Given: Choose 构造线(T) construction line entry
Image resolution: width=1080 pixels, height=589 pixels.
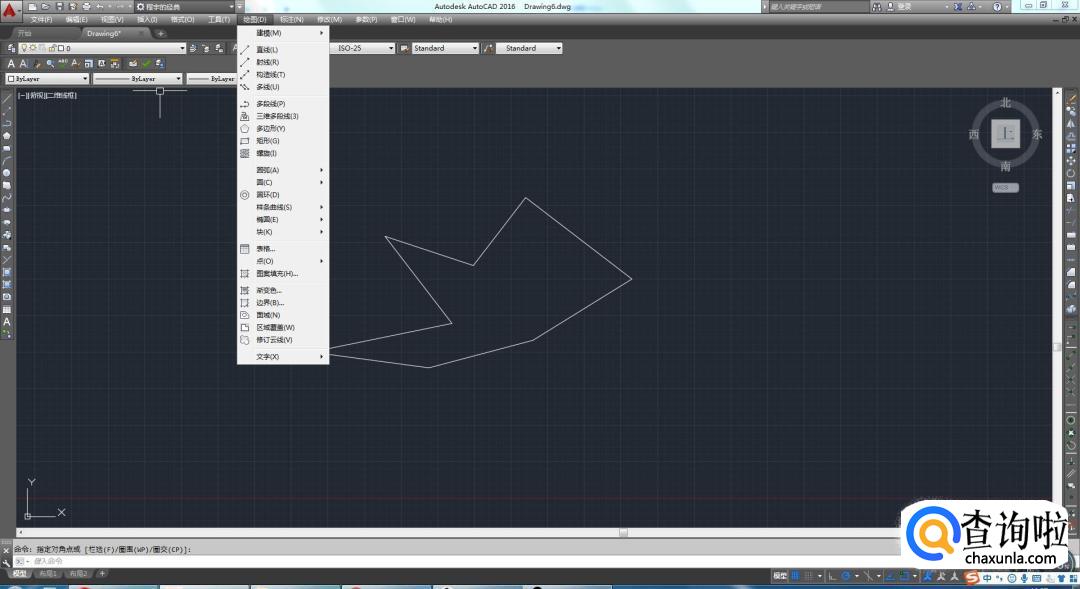Looking at the screenshot, I should click(x=282, y=74).
